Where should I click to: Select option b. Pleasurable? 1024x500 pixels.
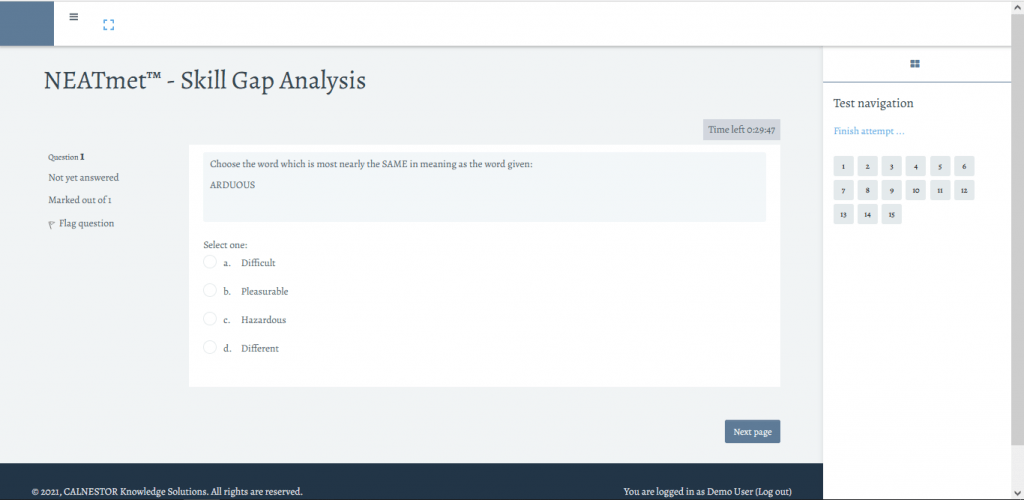coord(210,290)
